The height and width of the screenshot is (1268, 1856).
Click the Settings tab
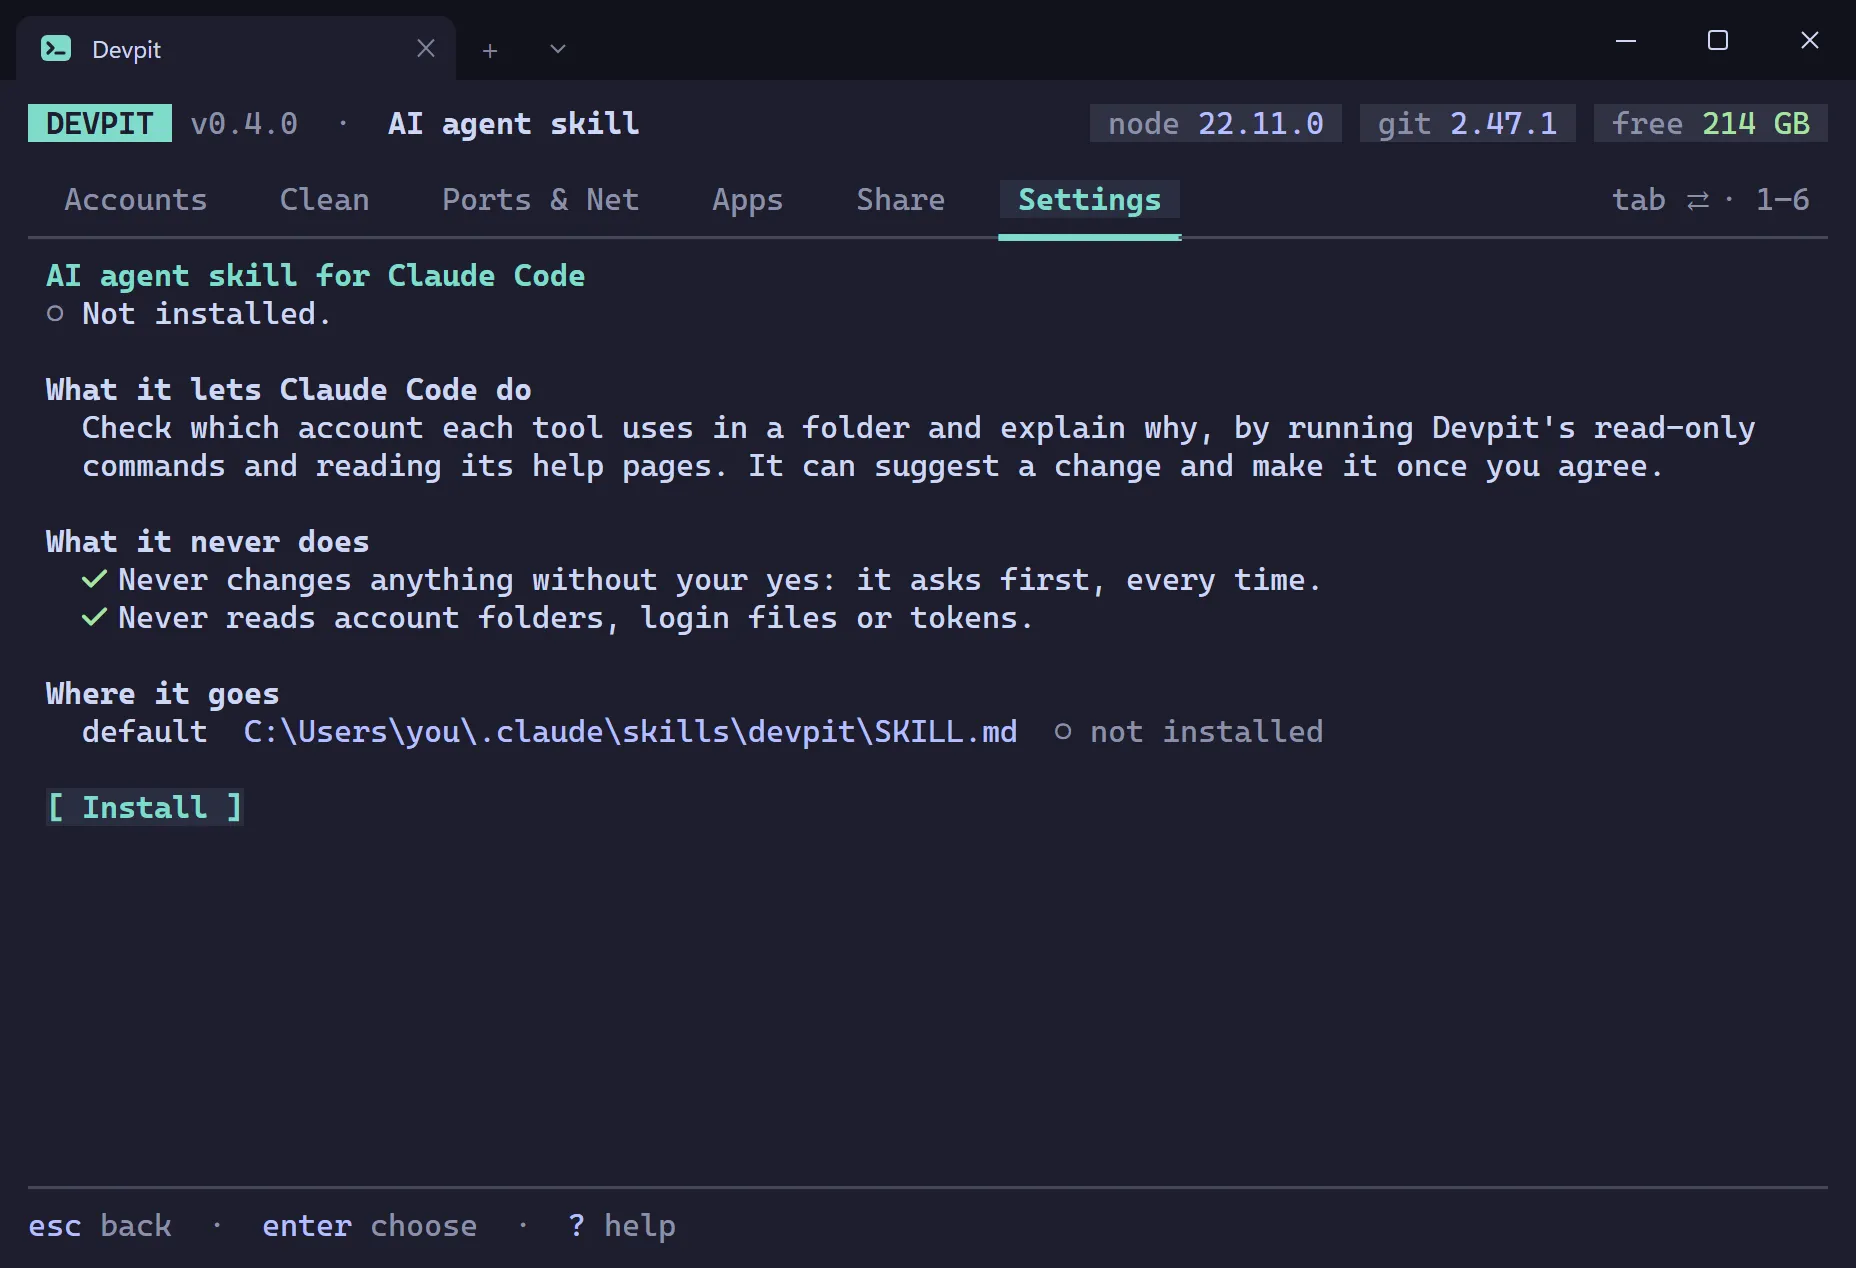pyautogui.click(x=1090, y=200)
